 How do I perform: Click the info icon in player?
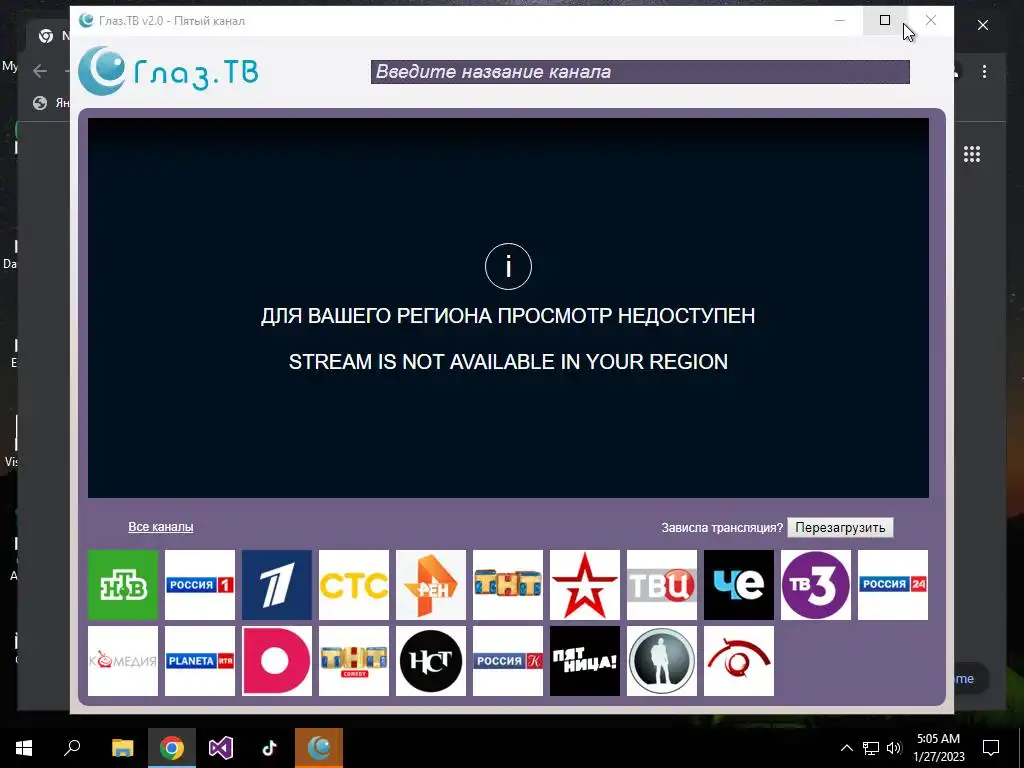click(x=508, y=266)
